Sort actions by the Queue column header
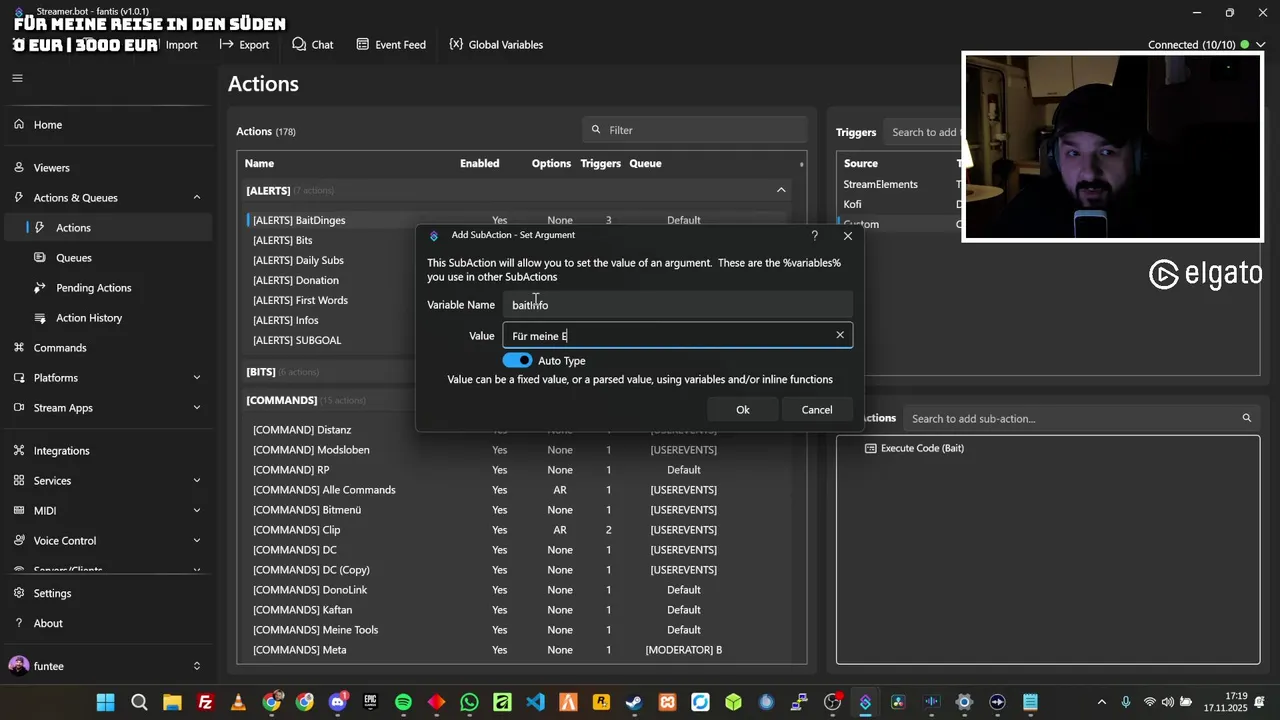Viewport: 1280px width, 720px height. 645,163
